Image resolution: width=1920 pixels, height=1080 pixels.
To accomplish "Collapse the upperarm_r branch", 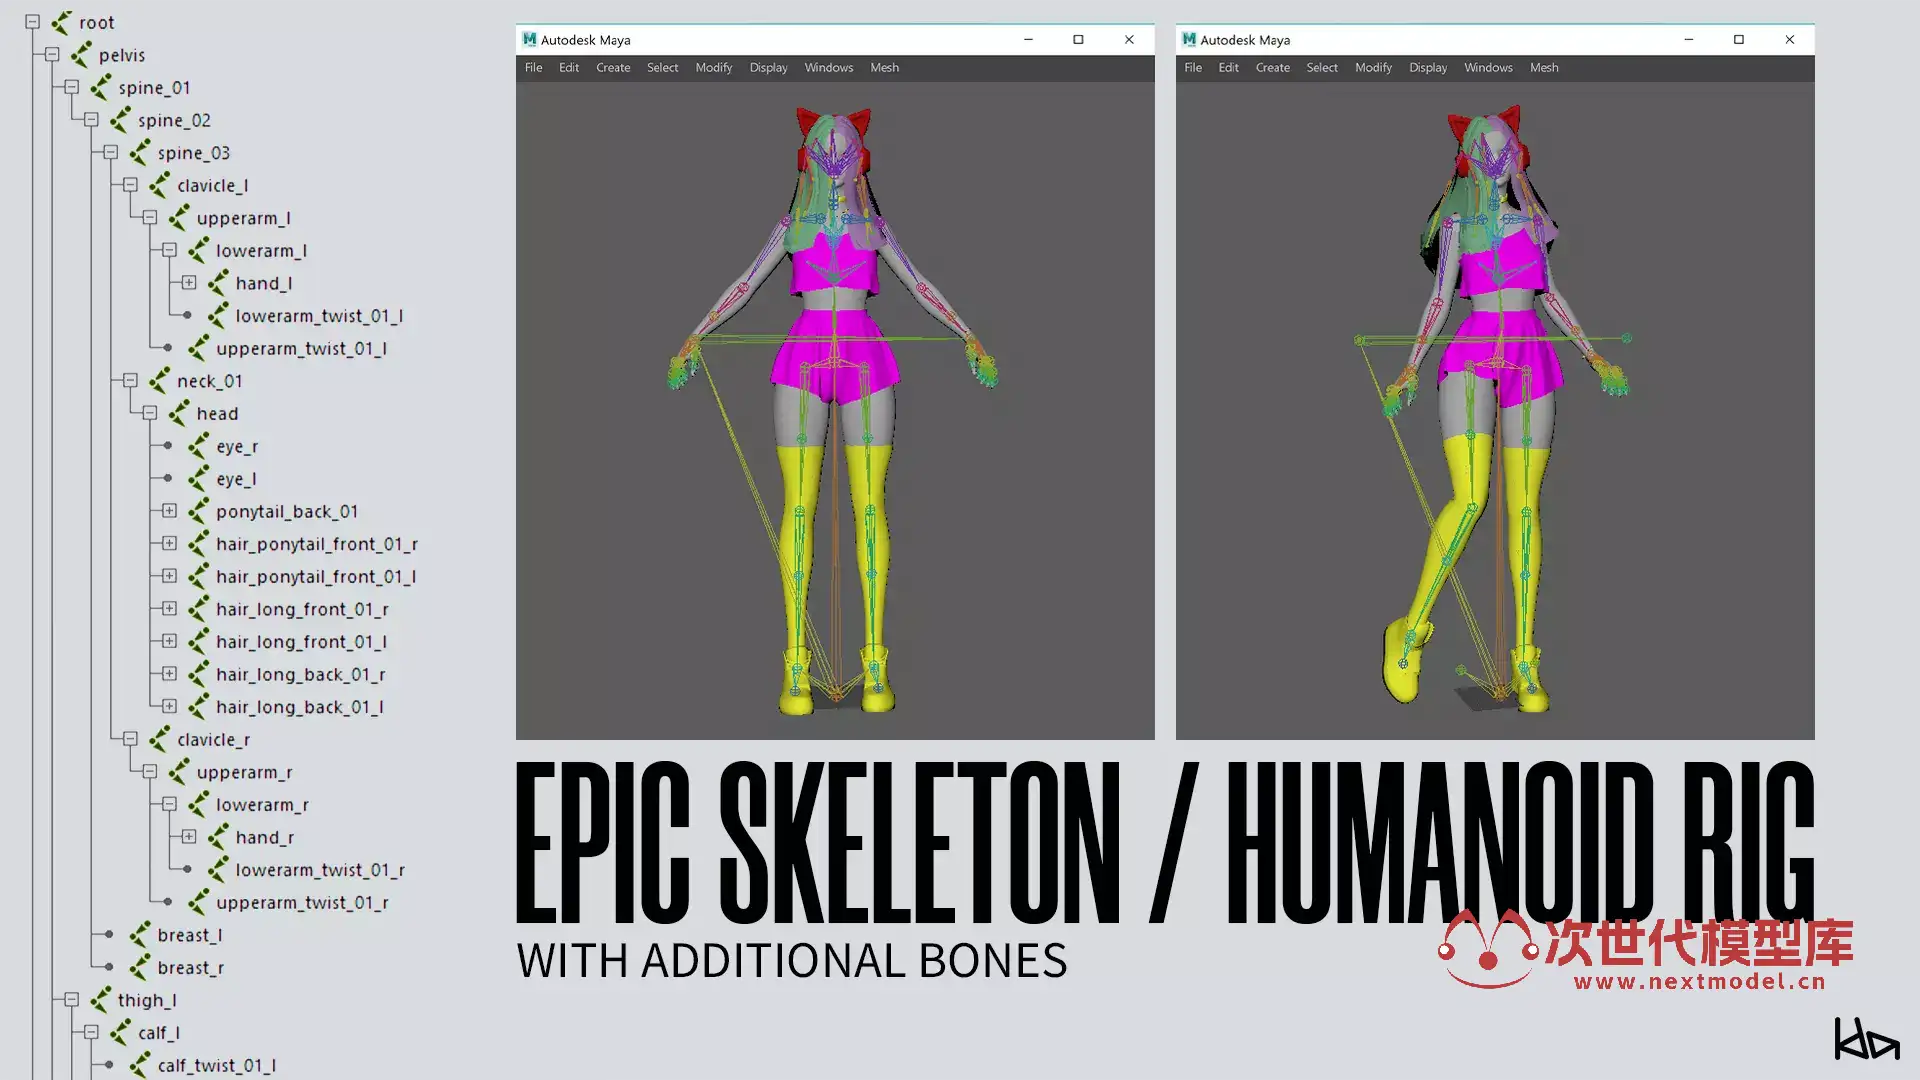I will coord(150,772).
